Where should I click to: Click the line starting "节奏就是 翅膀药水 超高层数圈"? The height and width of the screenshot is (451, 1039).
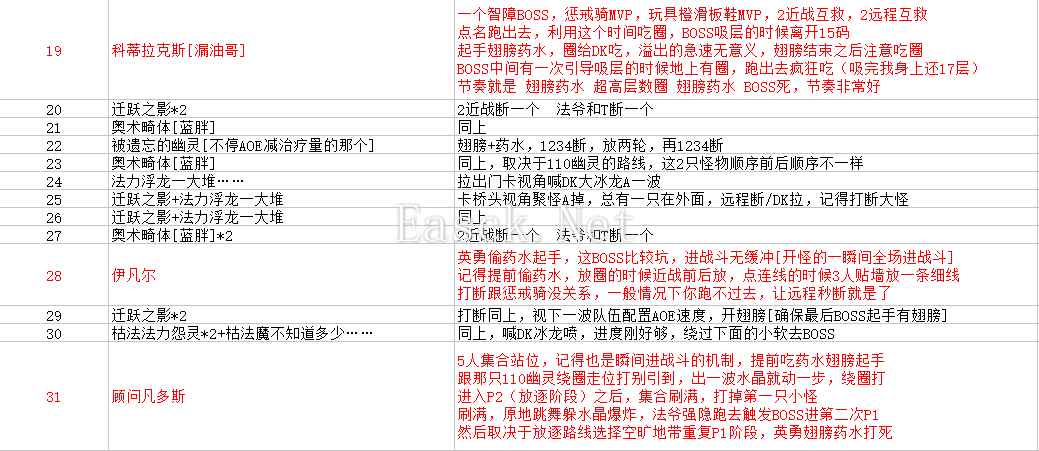point(669,86)
